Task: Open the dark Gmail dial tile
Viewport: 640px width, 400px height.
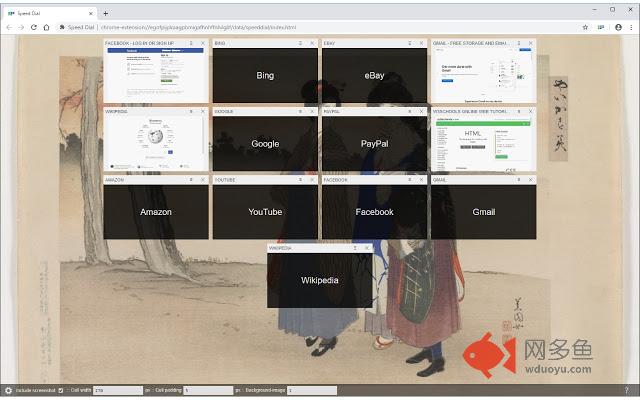Action: point(484,212)
